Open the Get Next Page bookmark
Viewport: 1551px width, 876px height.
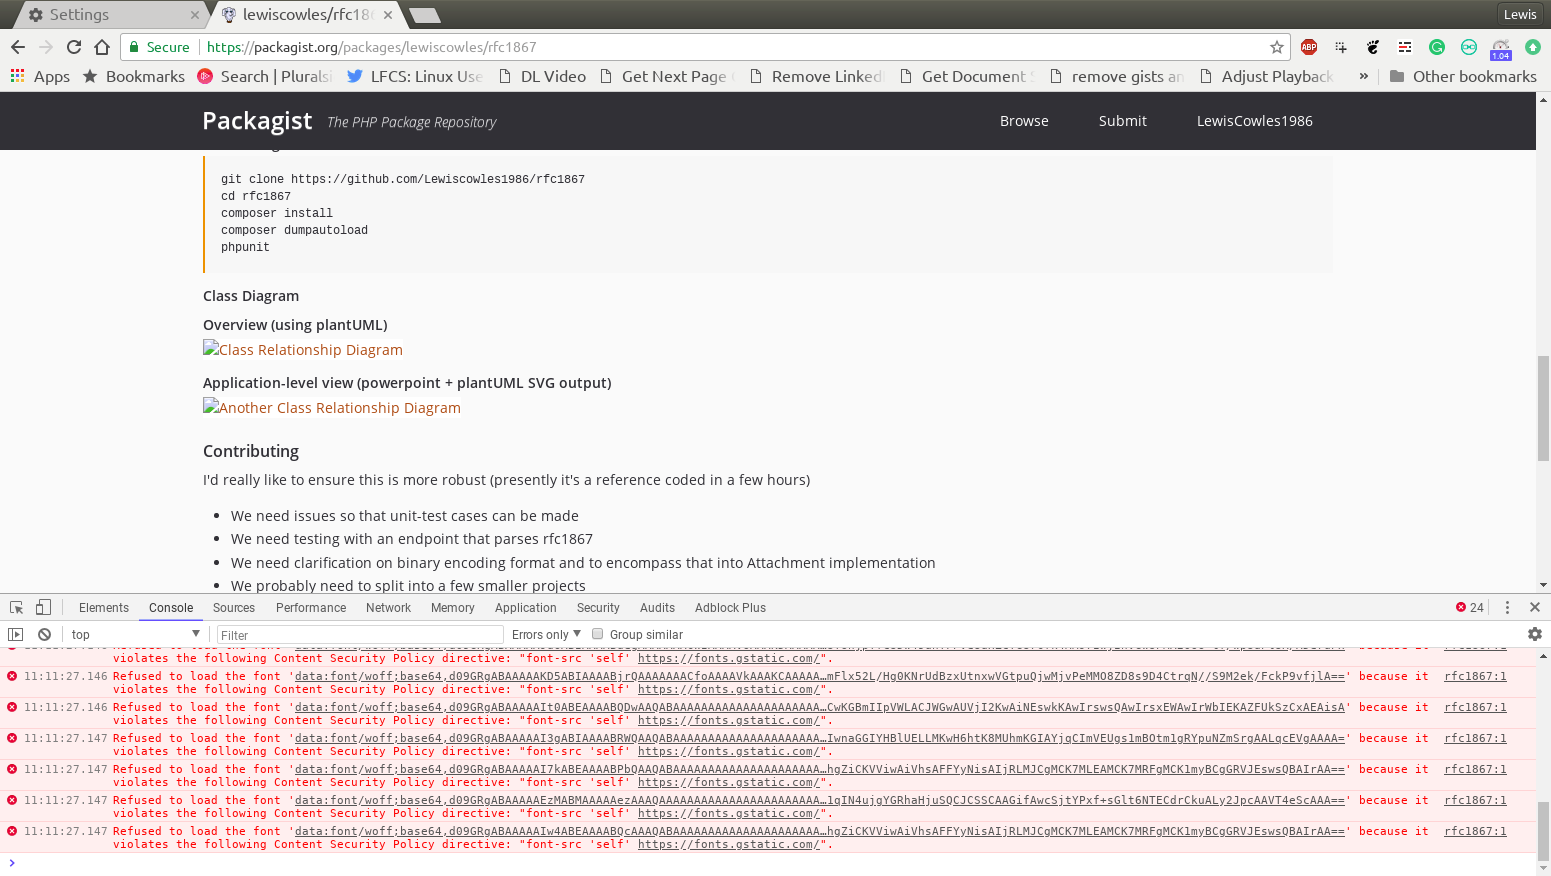pos(667,76)
